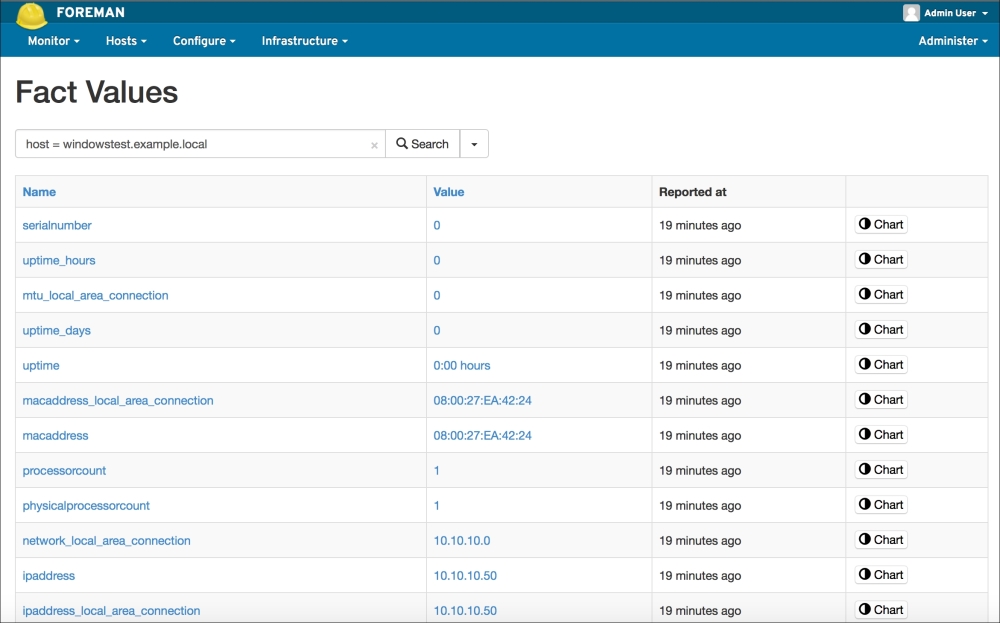The width and height of the screenshot is (1000, 623).
Task: Show Chart for mtu_local_area_connection
Action: point(881,295)
